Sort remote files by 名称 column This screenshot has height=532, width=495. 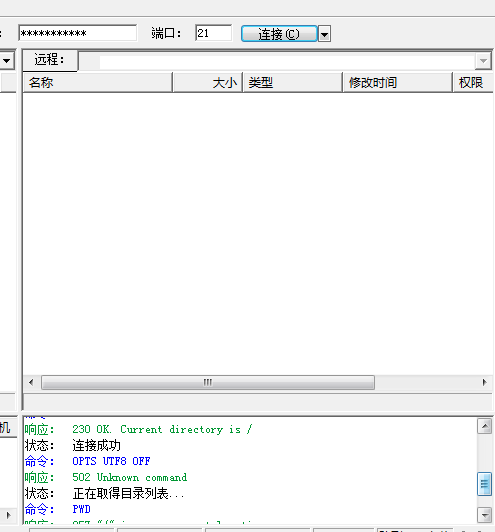click(x=98, y=82)
